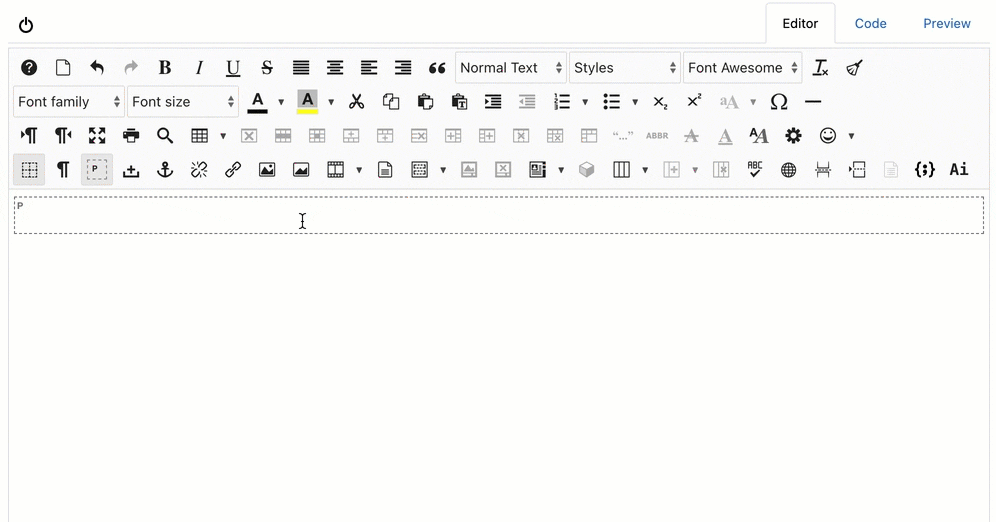Image resolution: width=996 pixels, height=522 pixels.
Task: Insert an anchor
Action: point(165,170)
